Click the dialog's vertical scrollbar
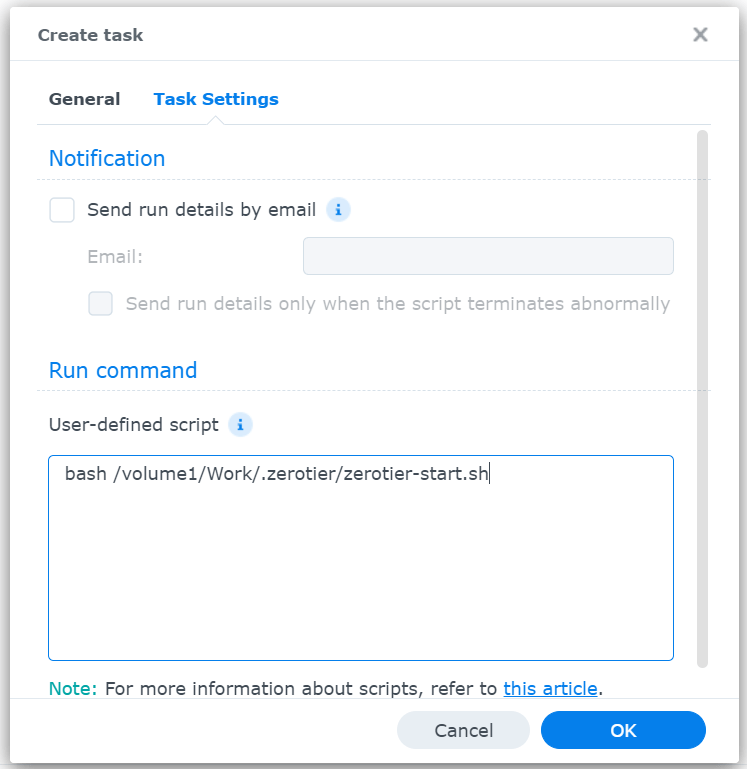747x769 pixels. click(x=702, y=399)
